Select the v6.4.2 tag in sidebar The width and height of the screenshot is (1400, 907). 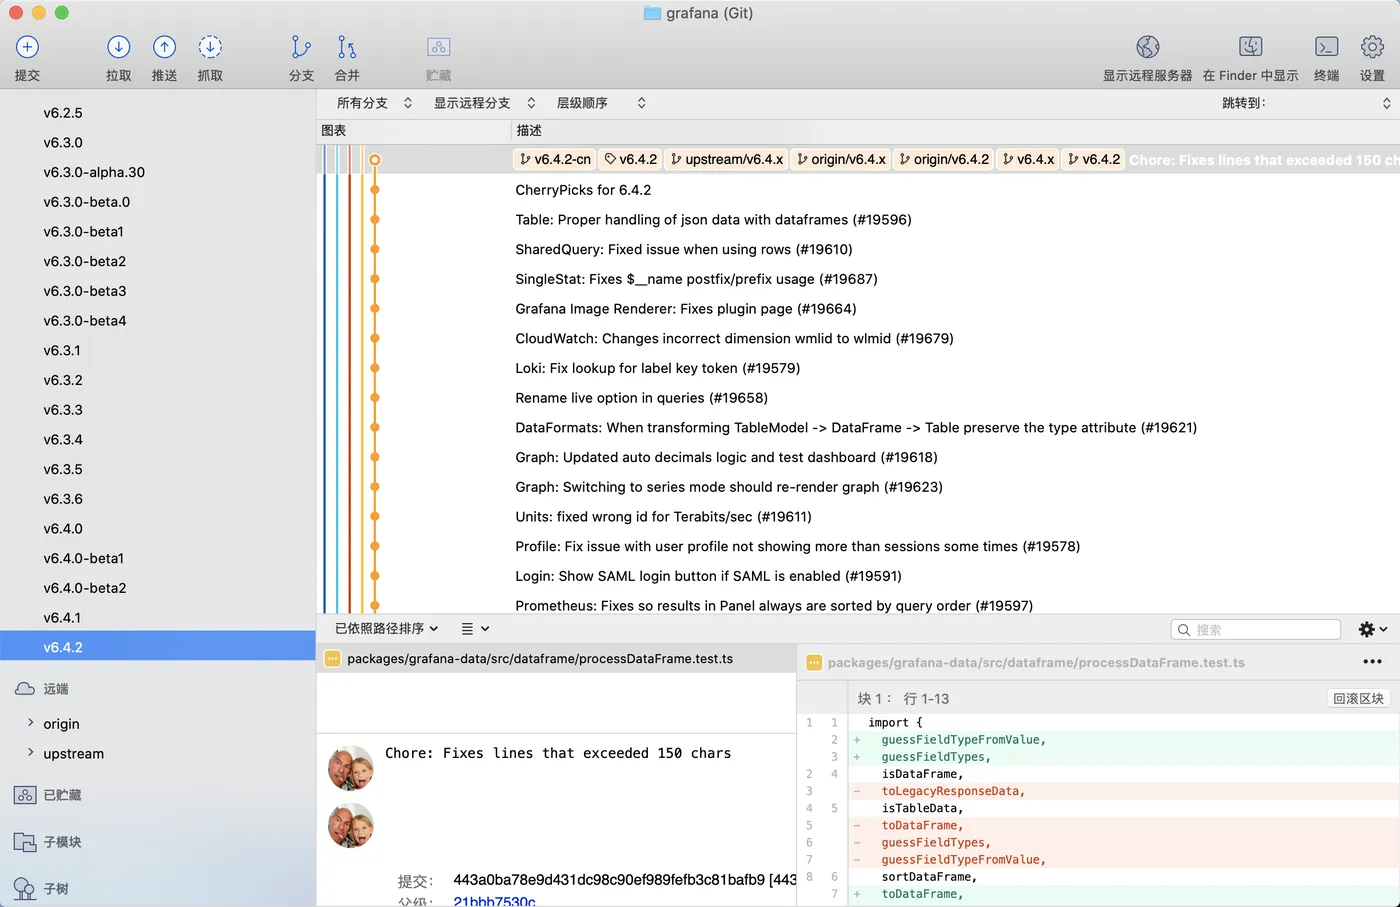click(158, 647)
